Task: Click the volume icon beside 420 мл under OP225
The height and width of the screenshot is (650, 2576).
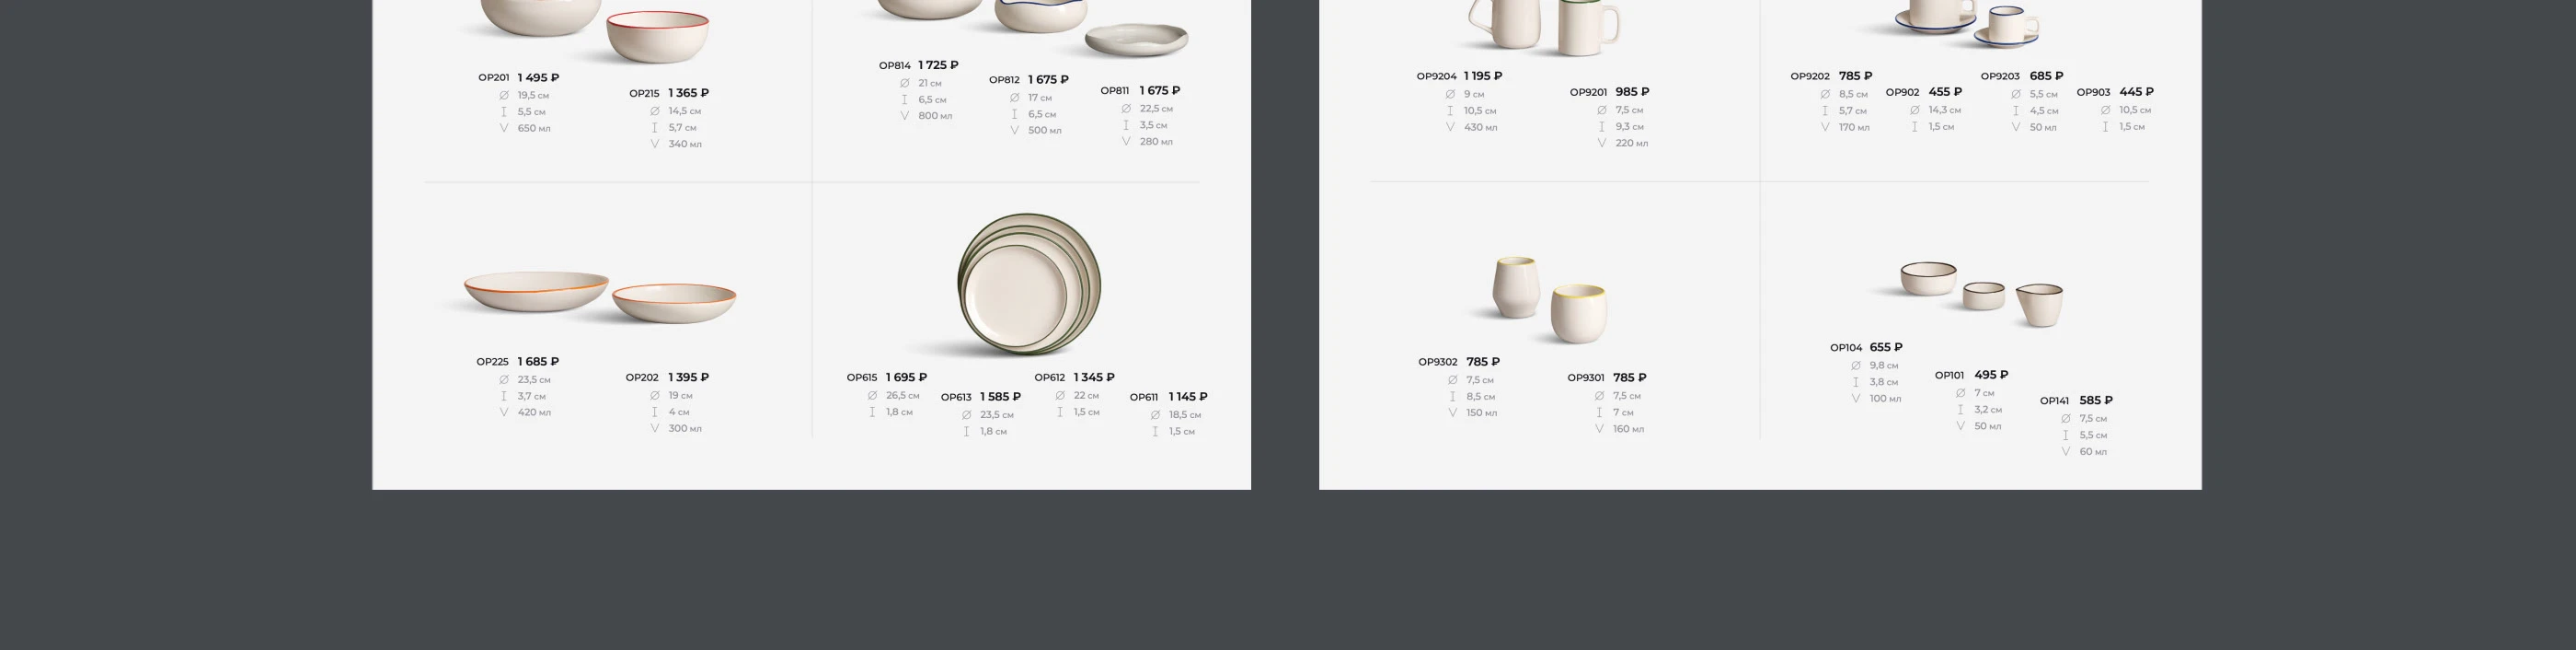Action: point(504,412)
